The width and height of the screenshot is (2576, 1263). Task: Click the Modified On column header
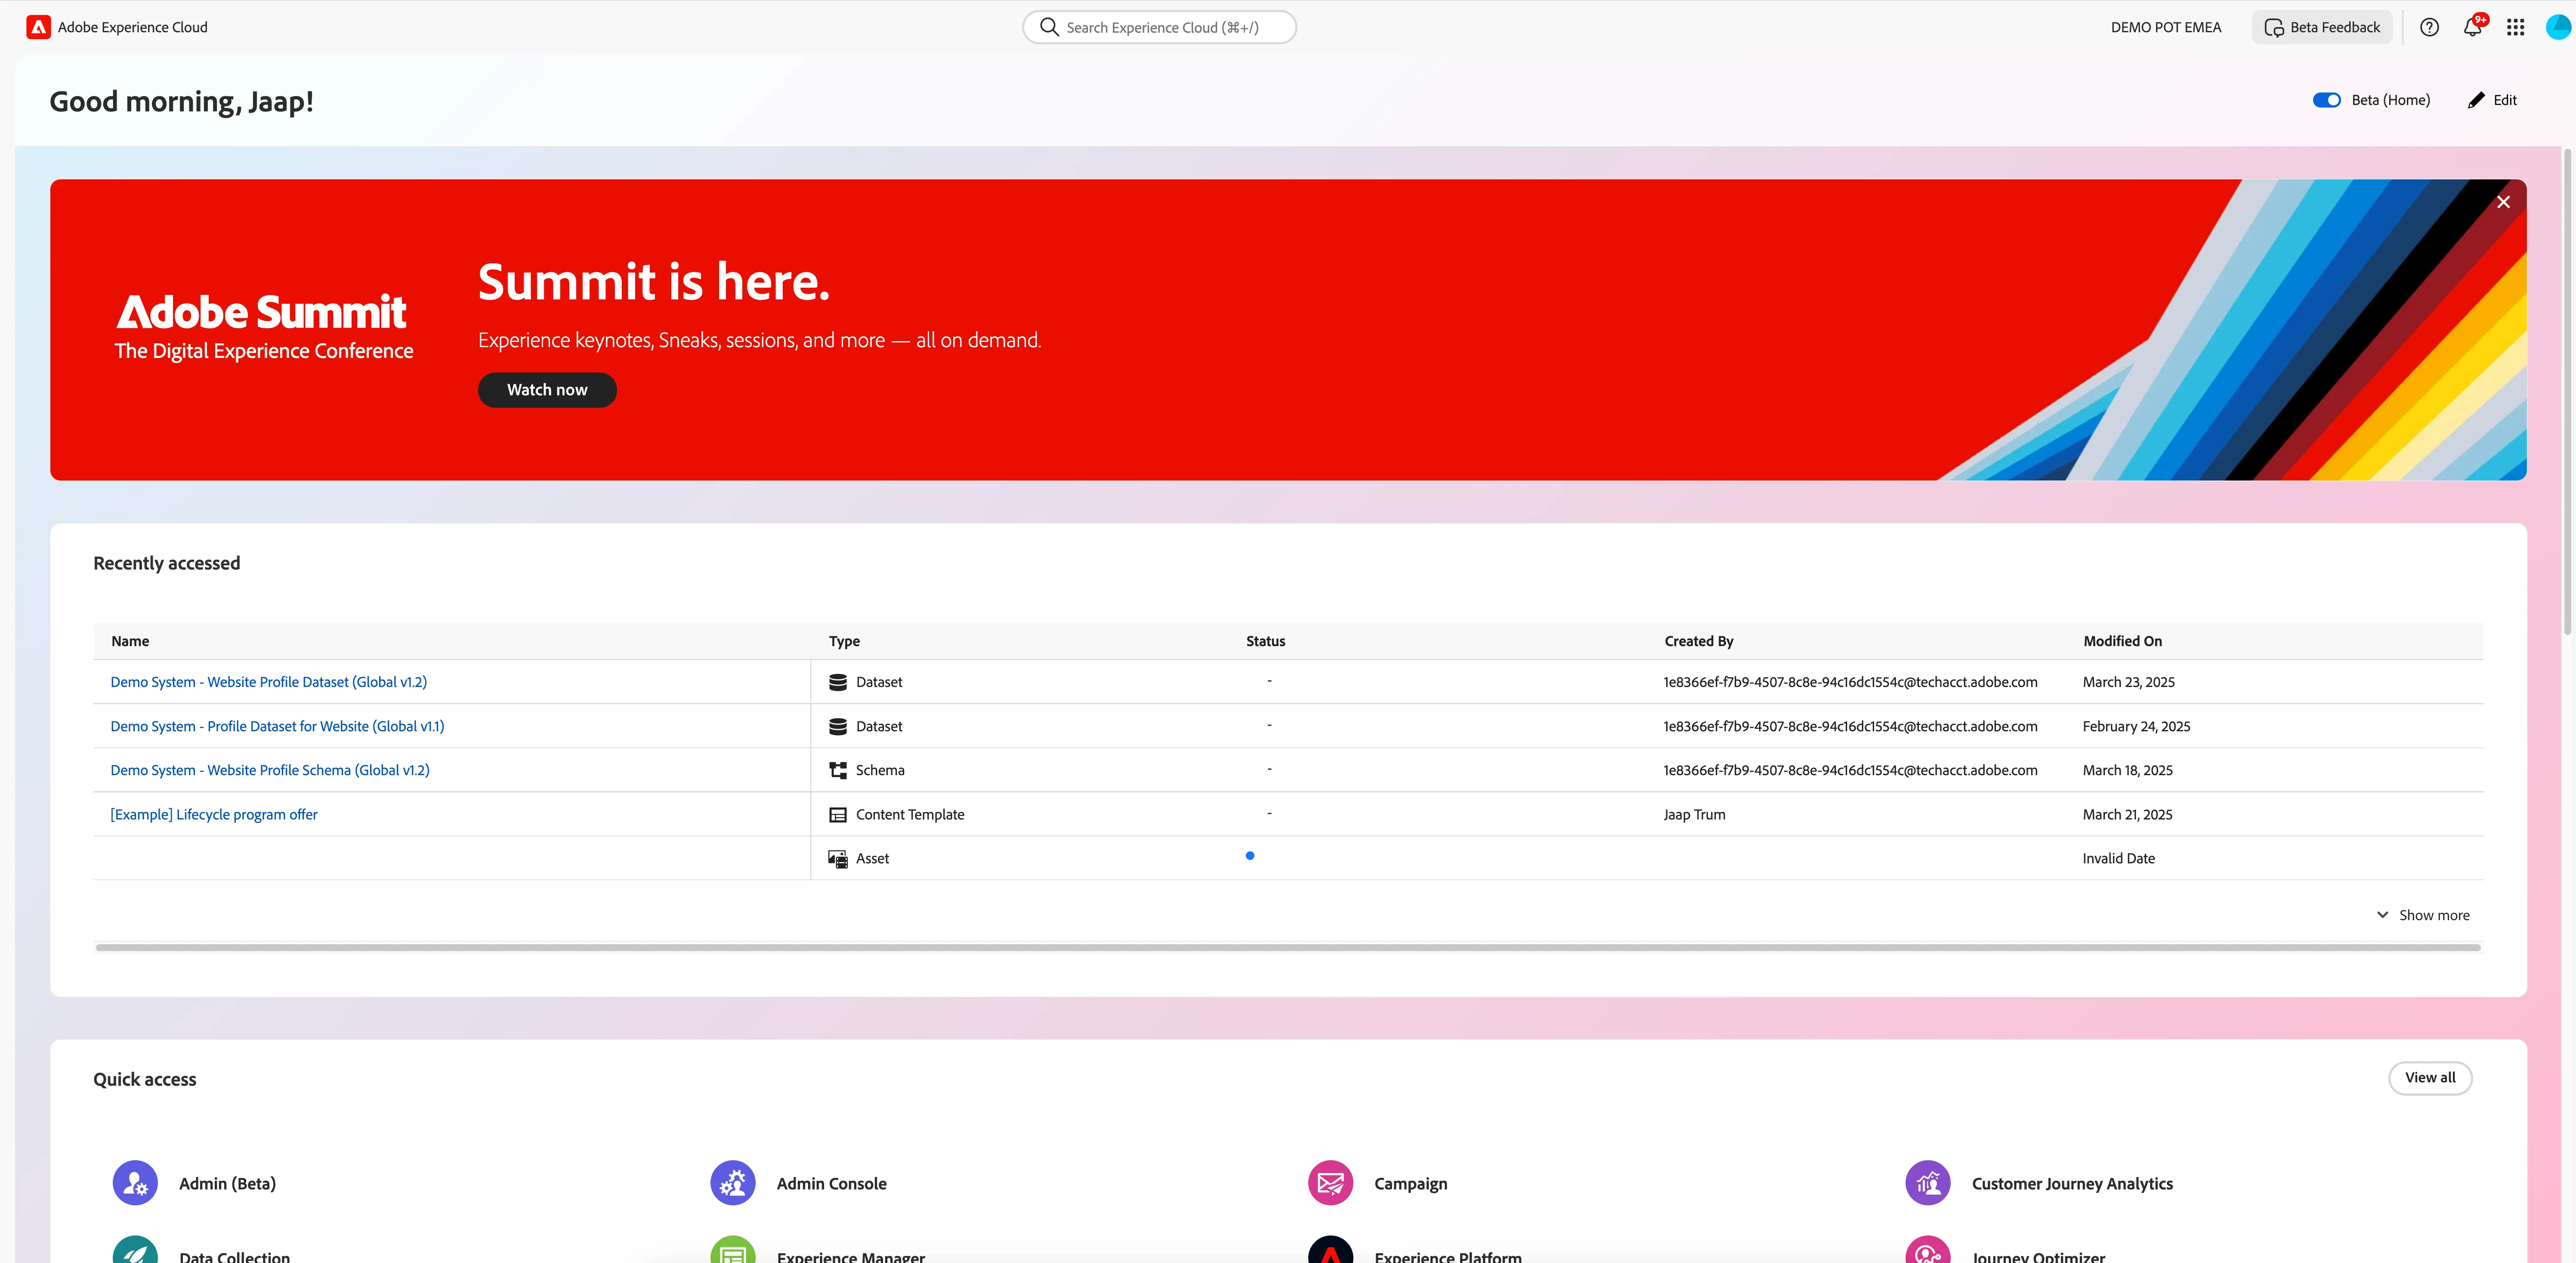[2122, 641]
